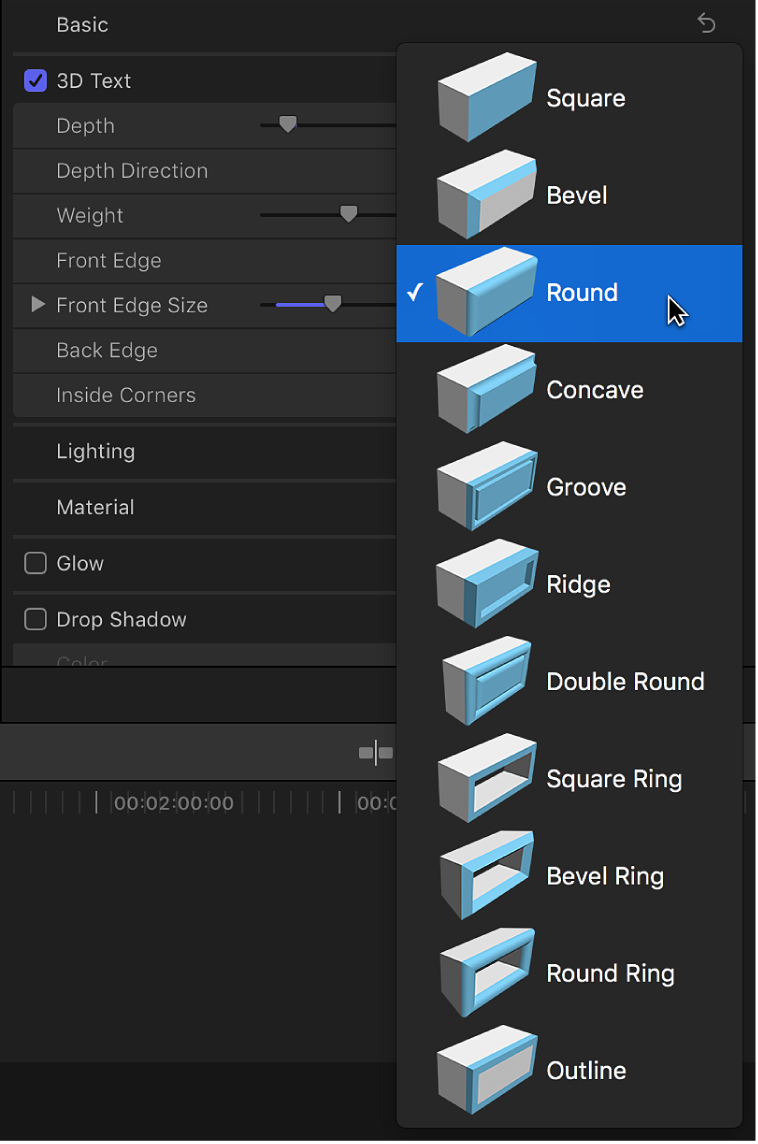Click the Ridge edge shape icon
This screenshot has height=1144, width=758.
click(x=487, y=584)
